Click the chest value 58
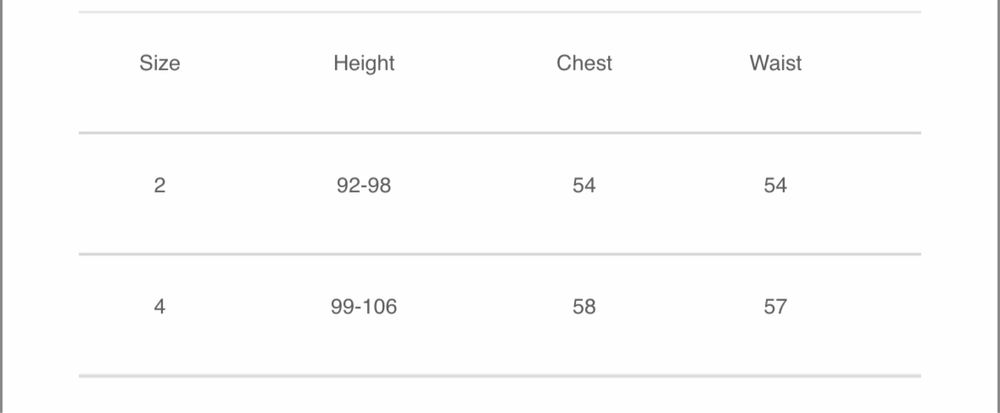The width and height of the screenshot is (1000, 413). tap(584, 307)
